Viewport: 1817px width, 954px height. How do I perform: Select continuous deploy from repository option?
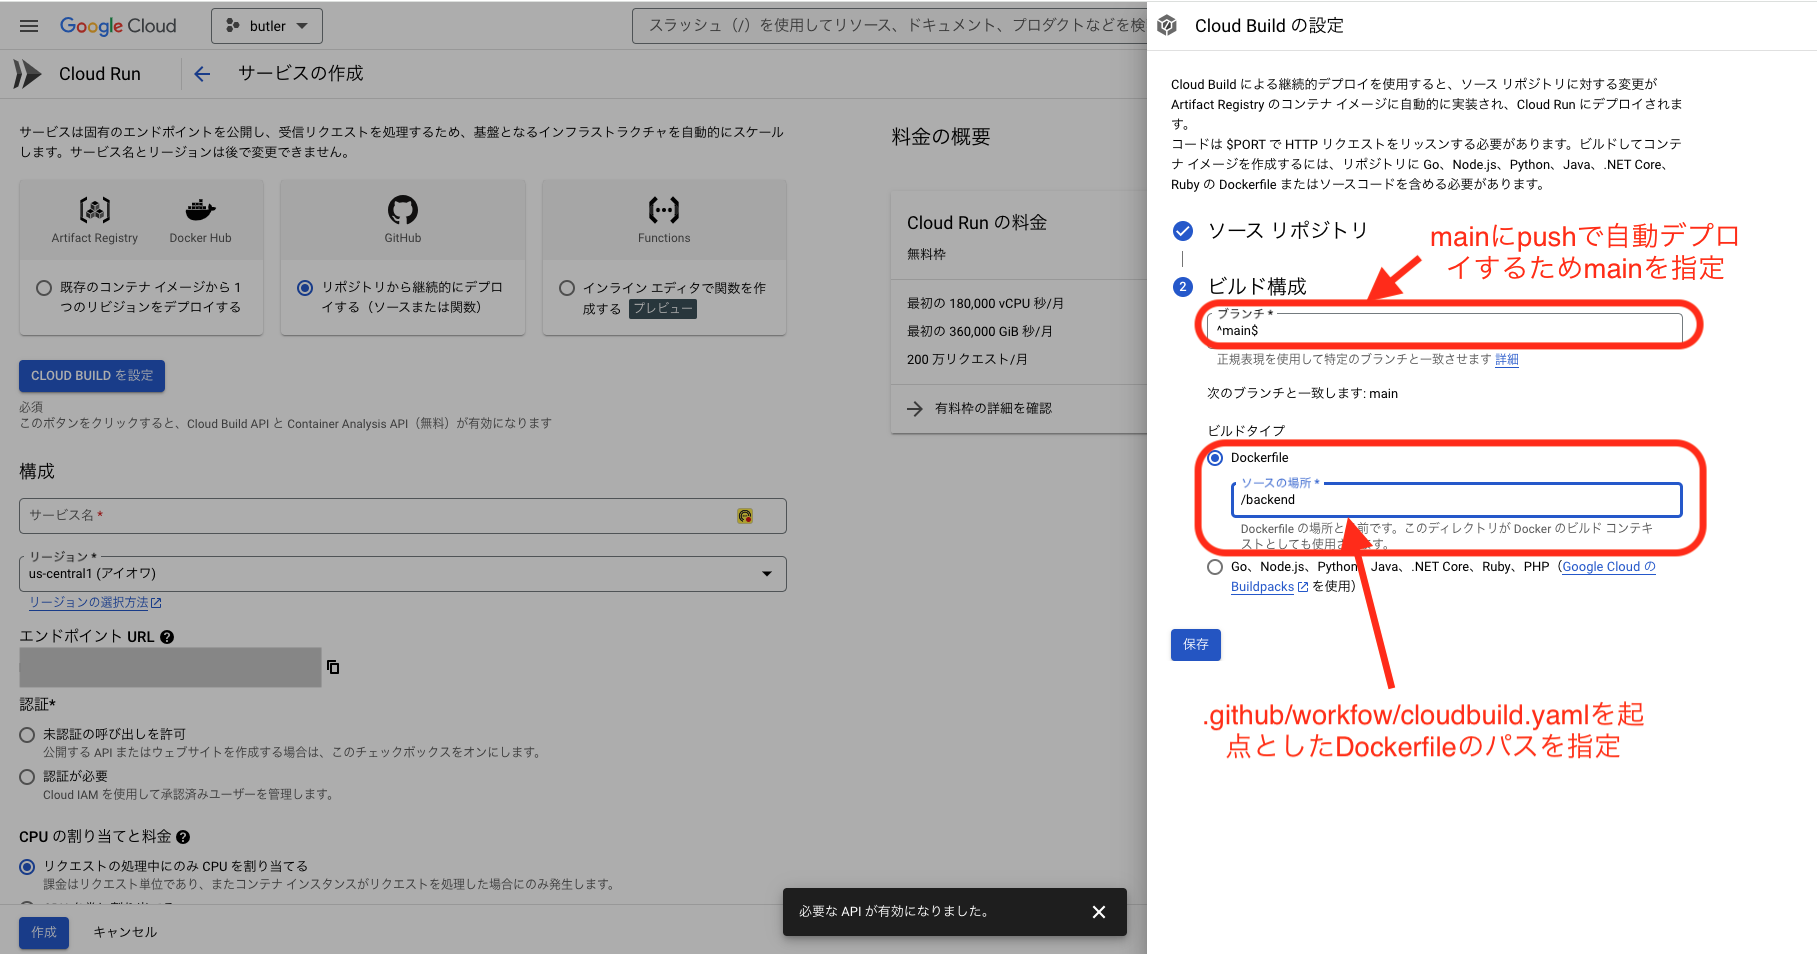(305, 288)
